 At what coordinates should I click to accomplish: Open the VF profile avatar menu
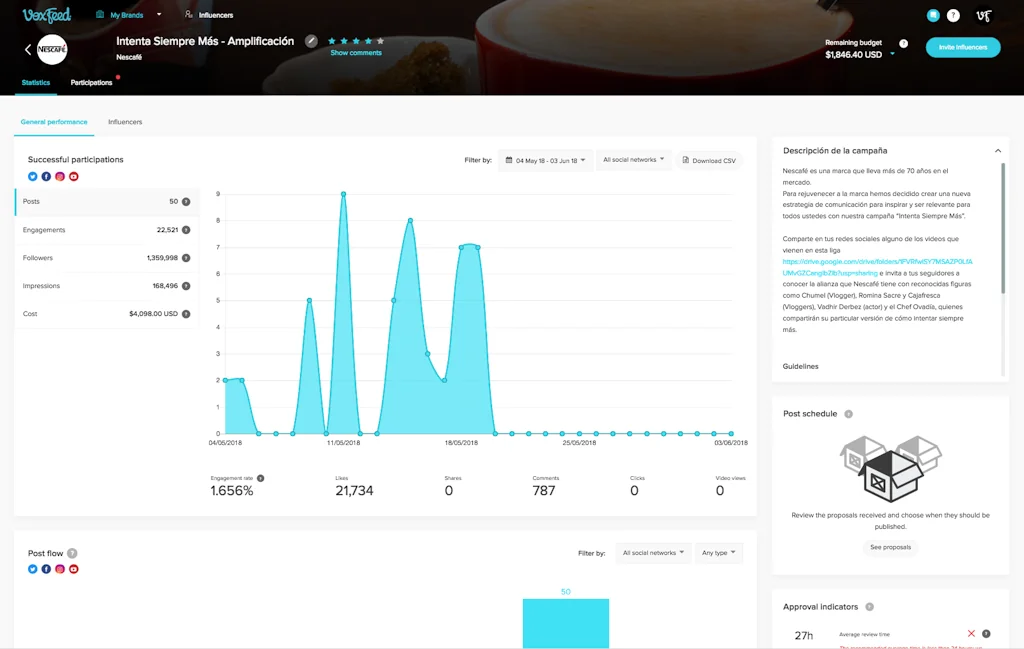coord(986,15)
